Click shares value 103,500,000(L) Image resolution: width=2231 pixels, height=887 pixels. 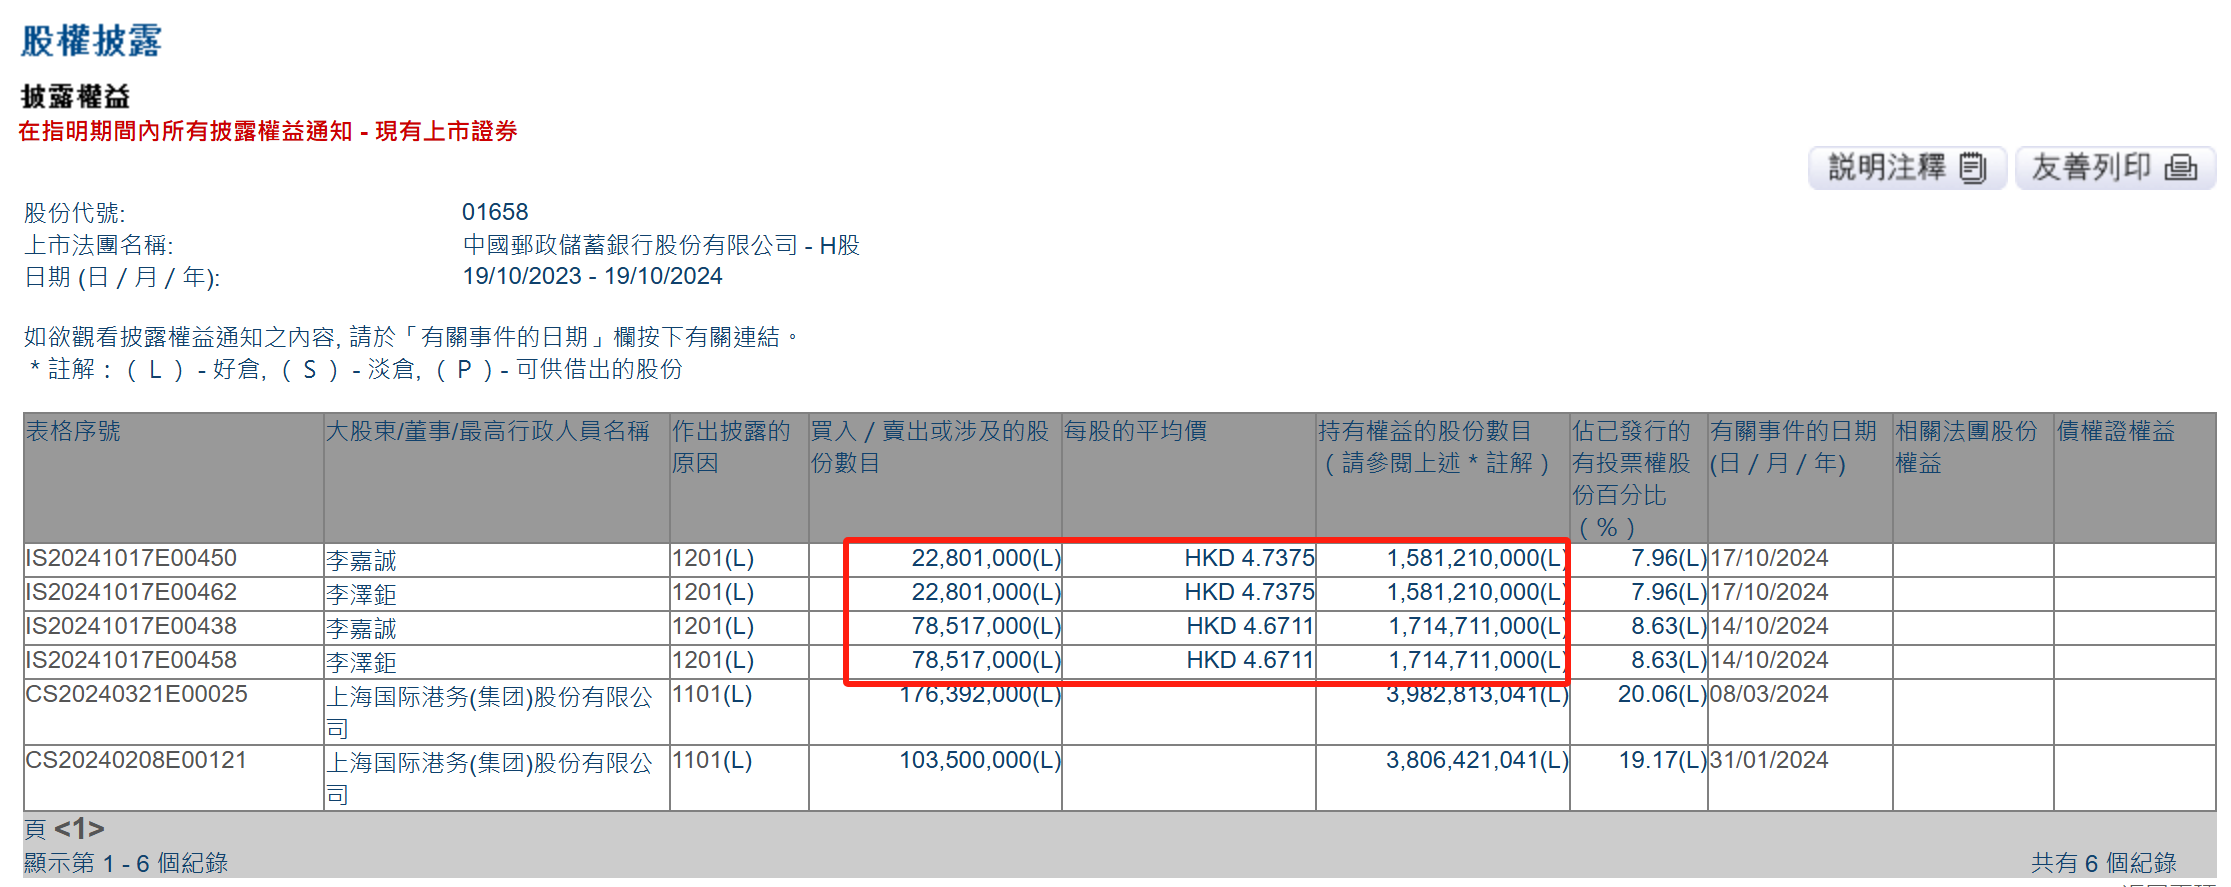980,760
